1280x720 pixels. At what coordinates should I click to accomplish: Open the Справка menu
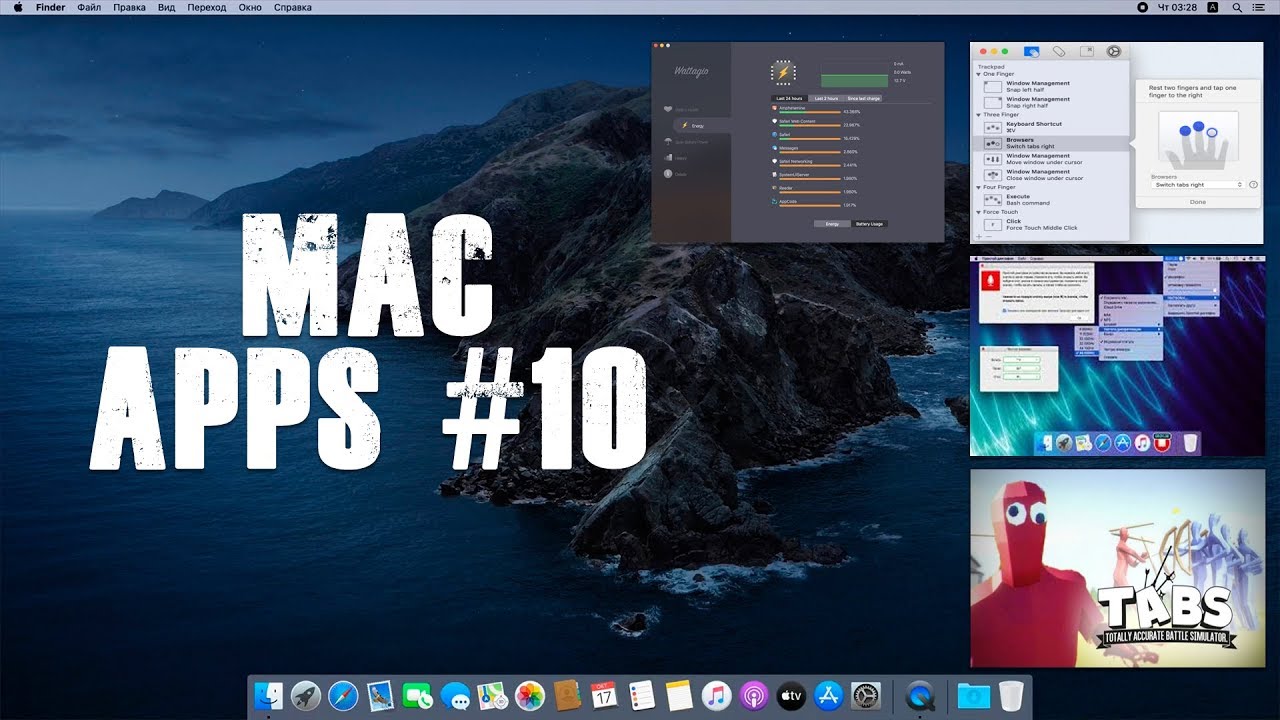pyautogui.click(x=293, y=7)
